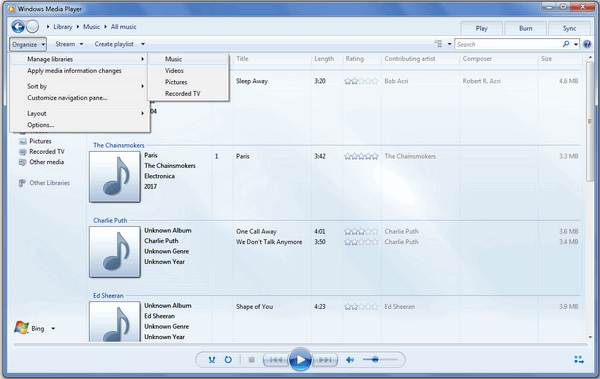Screen dimensions: 600x379
Task: Go to the previous track
Action: click(x=276, y=360)
